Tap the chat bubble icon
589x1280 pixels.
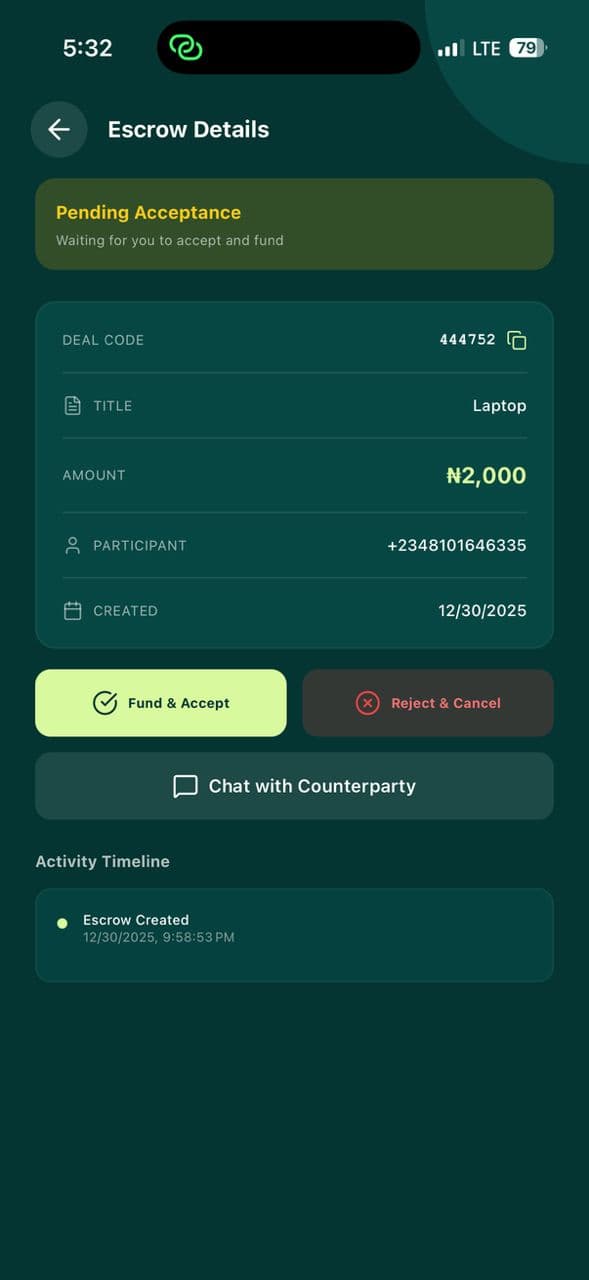pos(185,786)
